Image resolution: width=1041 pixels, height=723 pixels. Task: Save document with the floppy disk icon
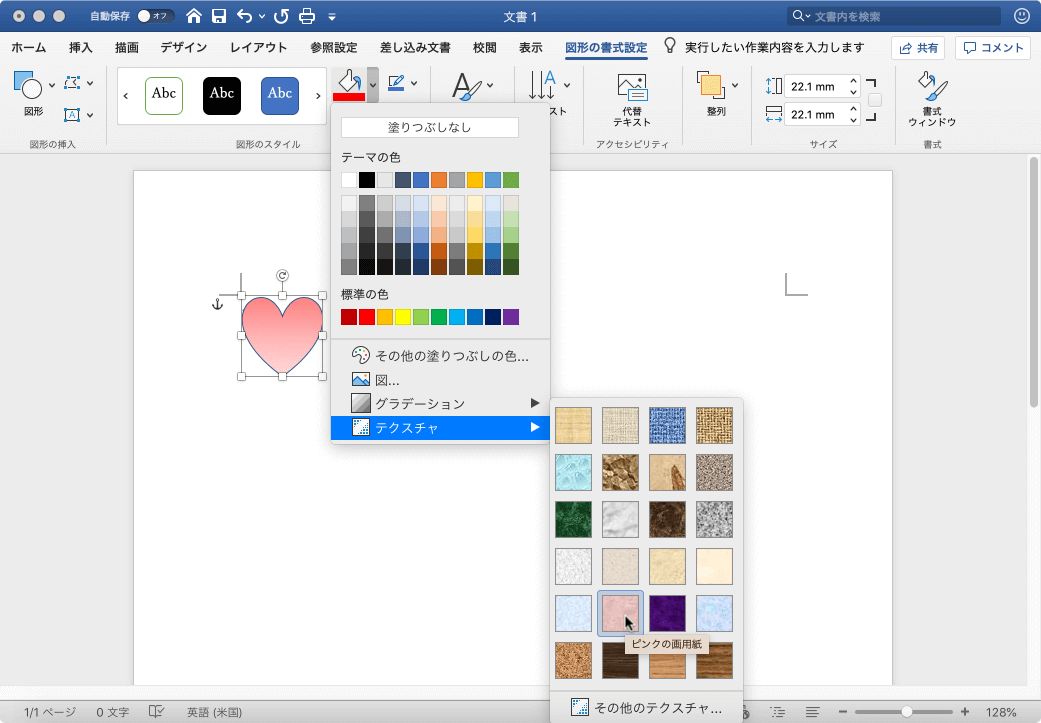click(x=219, y=16)
